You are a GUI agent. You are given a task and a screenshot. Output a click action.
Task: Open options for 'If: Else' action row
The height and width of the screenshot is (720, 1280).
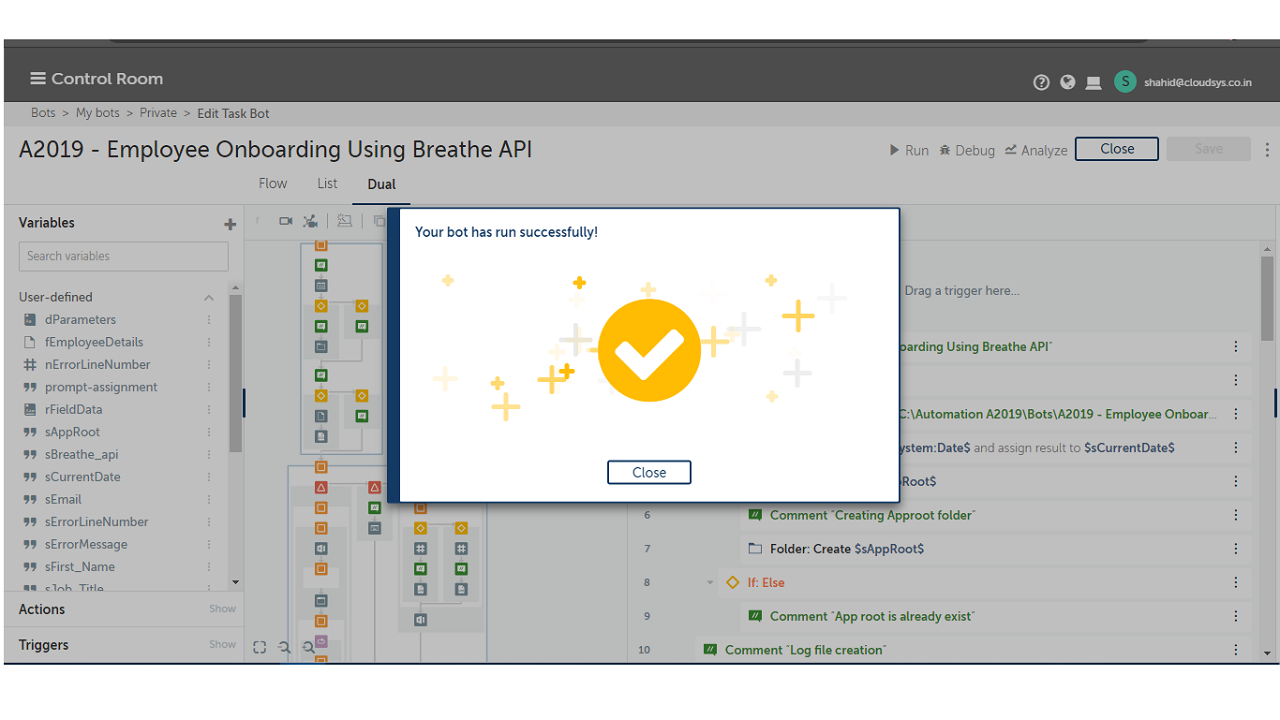pyautogui.click(x=1236, y=583)
